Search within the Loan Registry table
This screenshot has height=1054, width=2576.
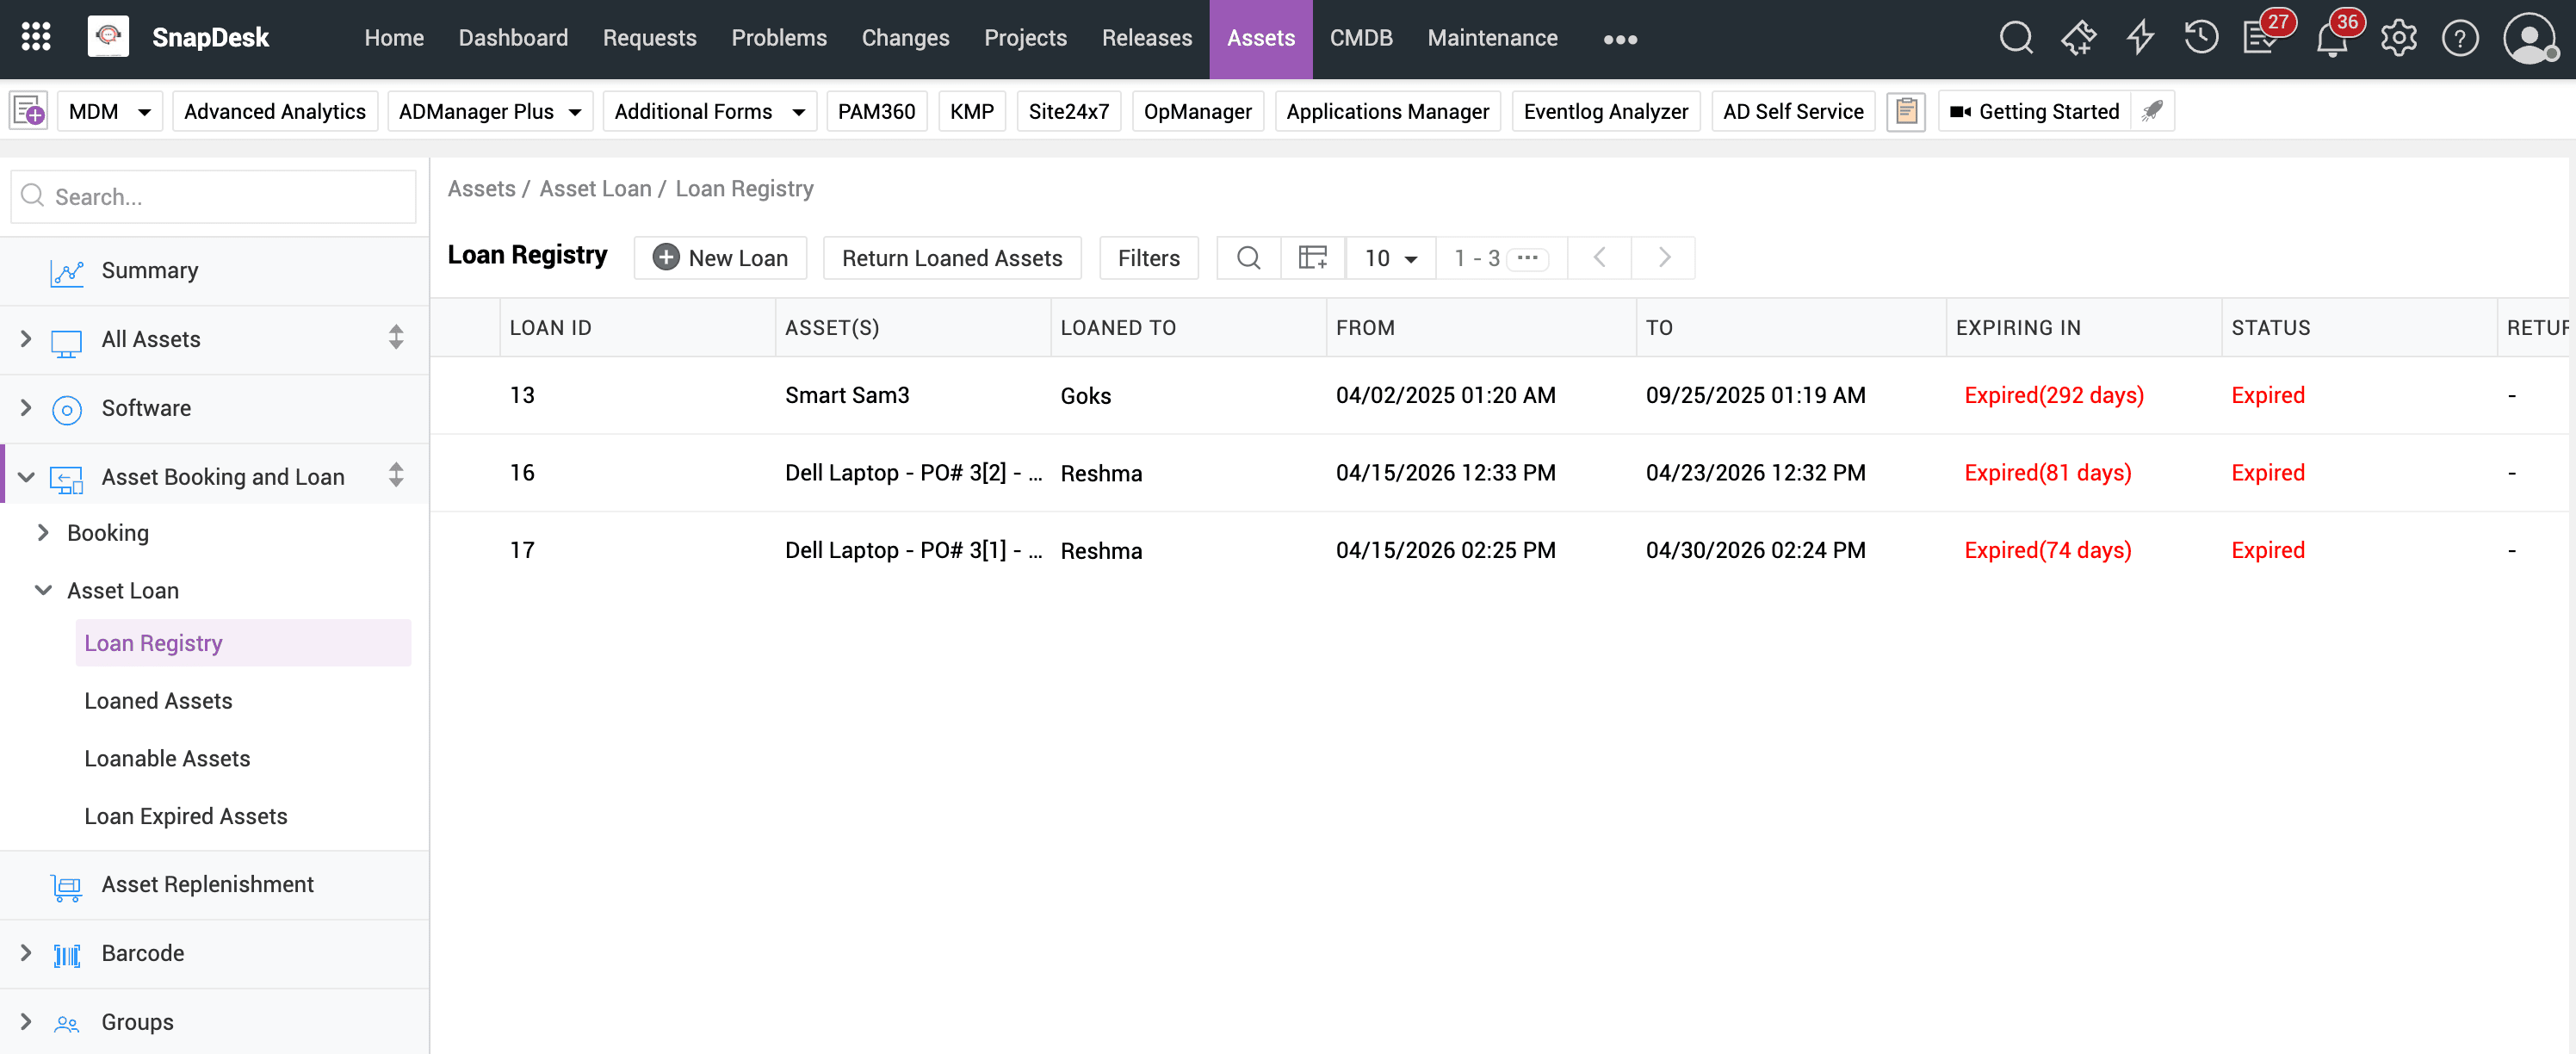point(1248,258)
